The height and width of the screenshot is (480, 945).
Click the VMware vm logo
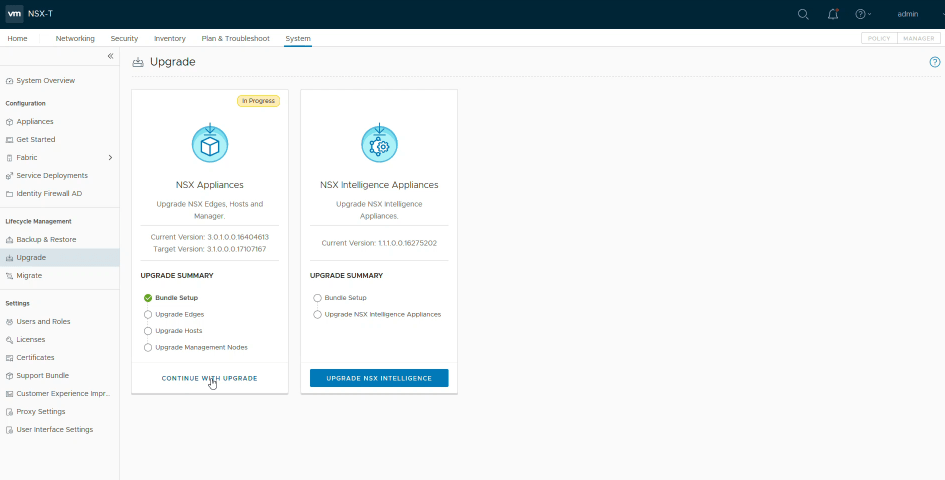15,14
